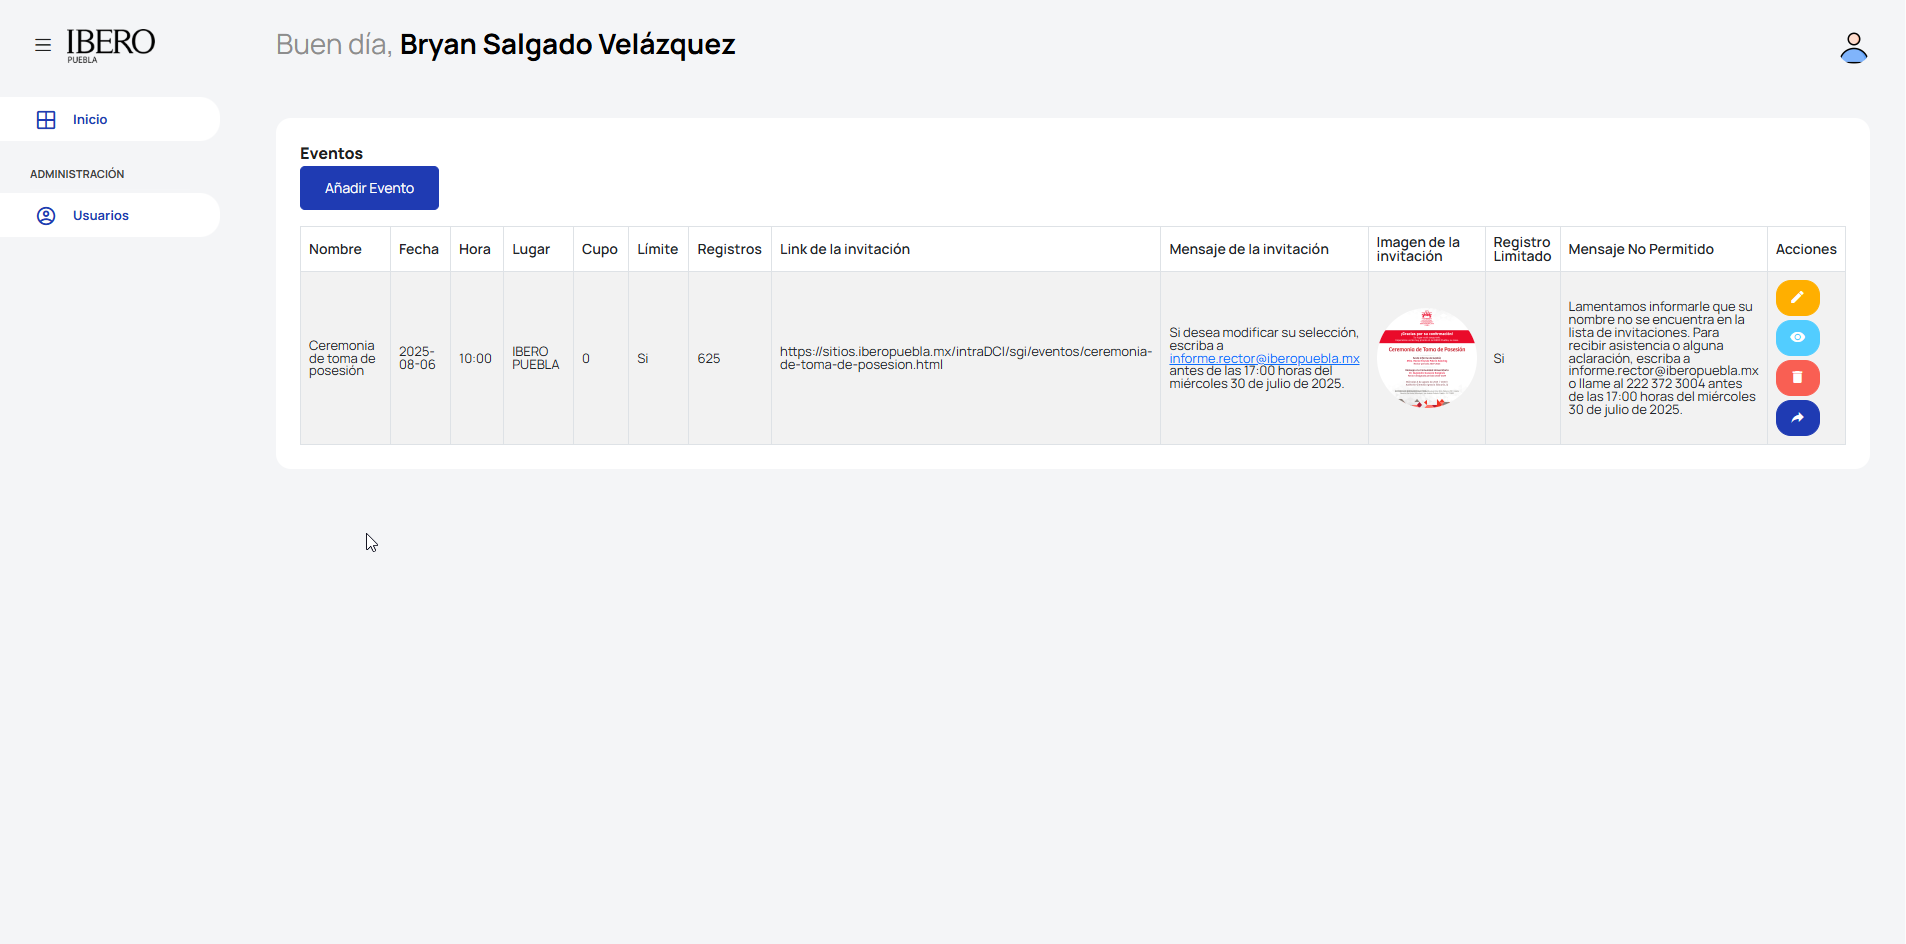Open the invitation image thumbnail
The width and height of the screenshot is (1906, 944).
pos(1426,358)
